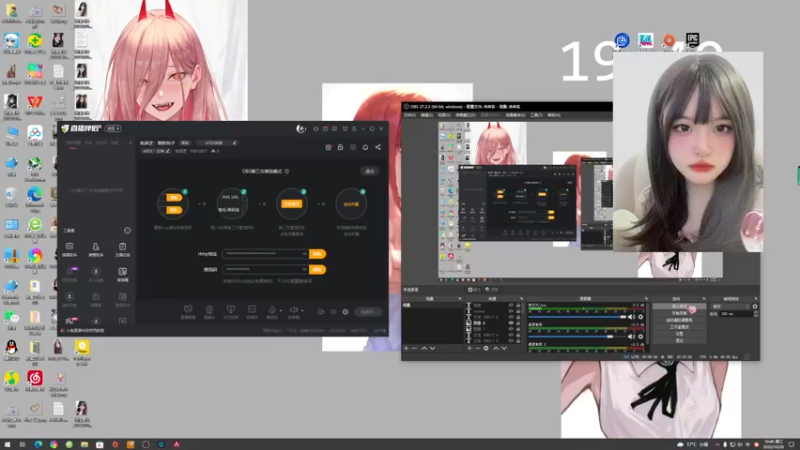Click the first channel volume slider in OBS mixer
The image size is (800, 450).
578,317
